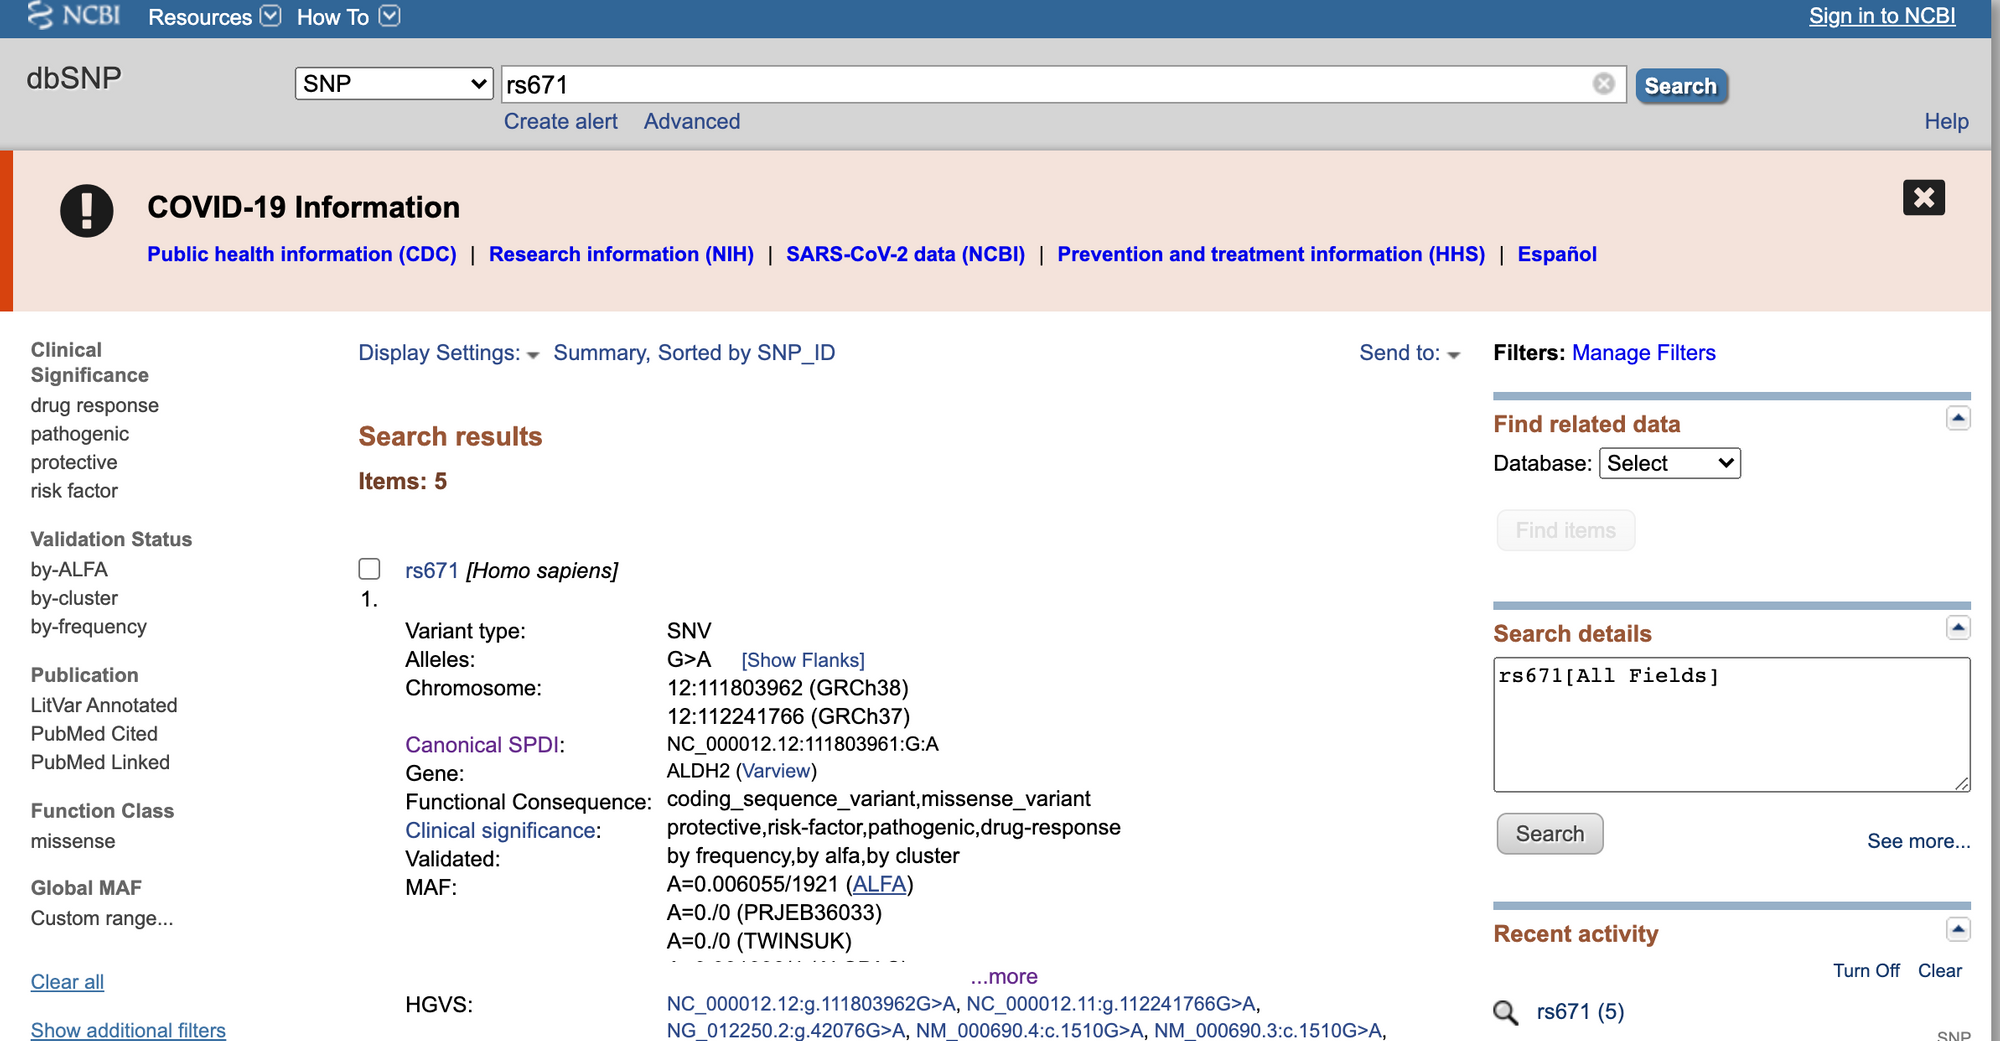
Task: Open the Advanced search page
Action: point(691,121)
